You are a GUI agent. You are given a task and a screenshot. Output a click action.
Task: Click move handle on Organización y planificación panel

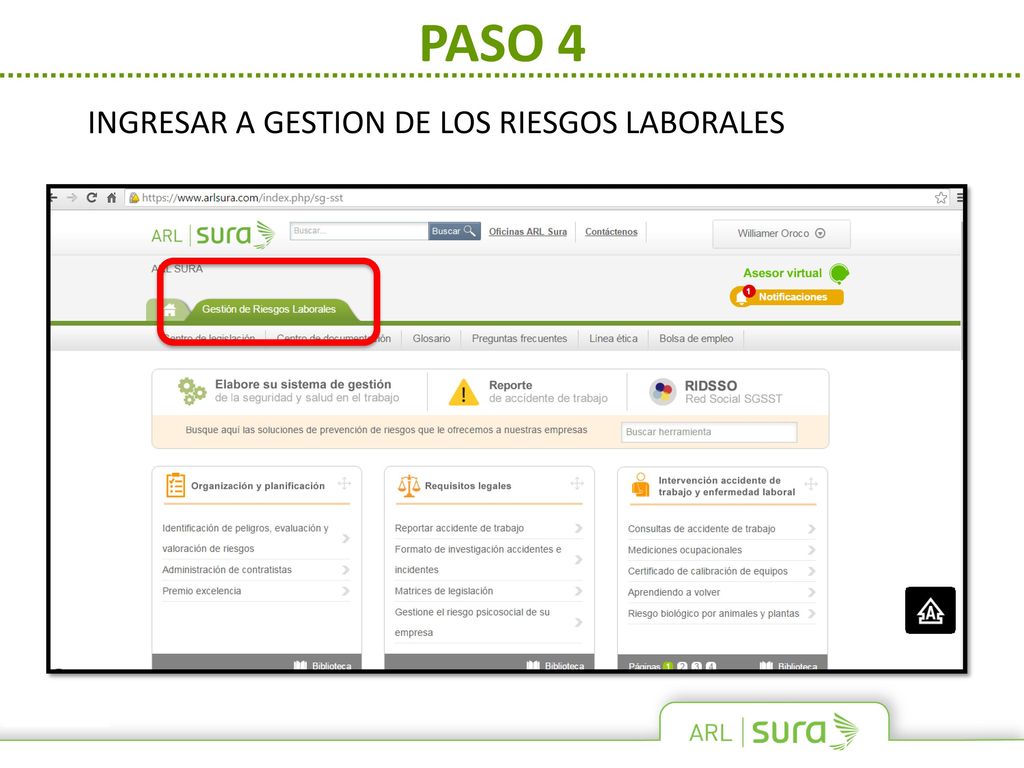(344, 483)
